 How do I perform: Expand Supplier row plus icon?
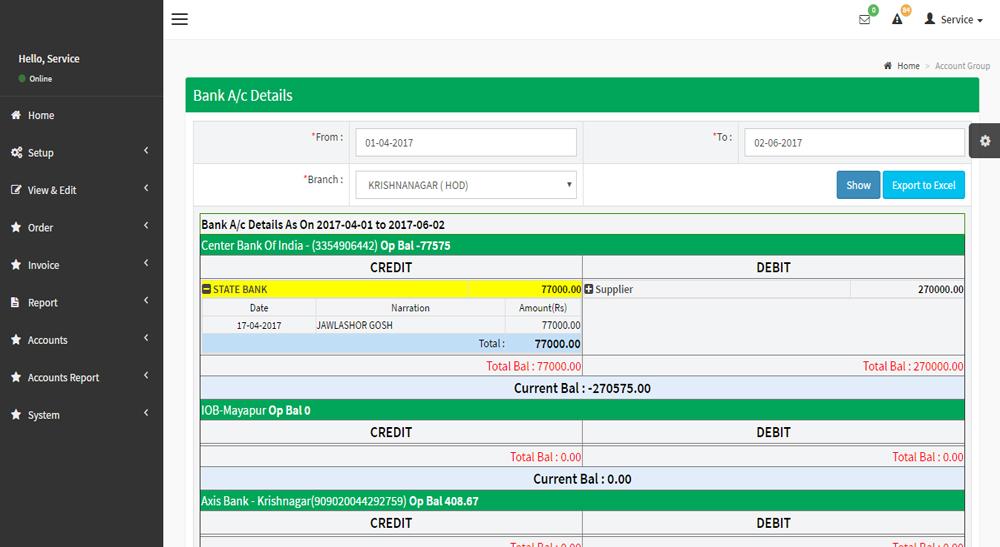click(x=589, y=289)
